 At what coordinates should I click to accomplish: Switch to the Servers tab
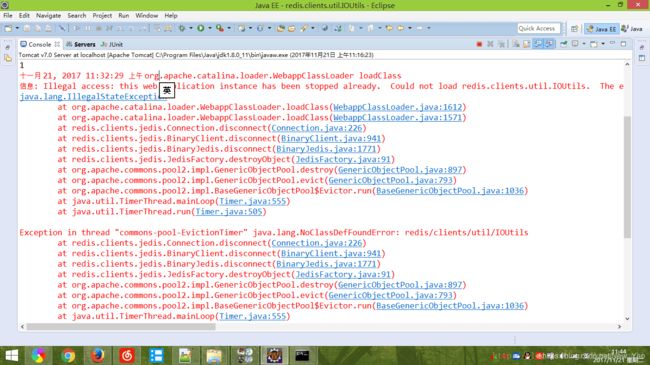click(80, 44)
